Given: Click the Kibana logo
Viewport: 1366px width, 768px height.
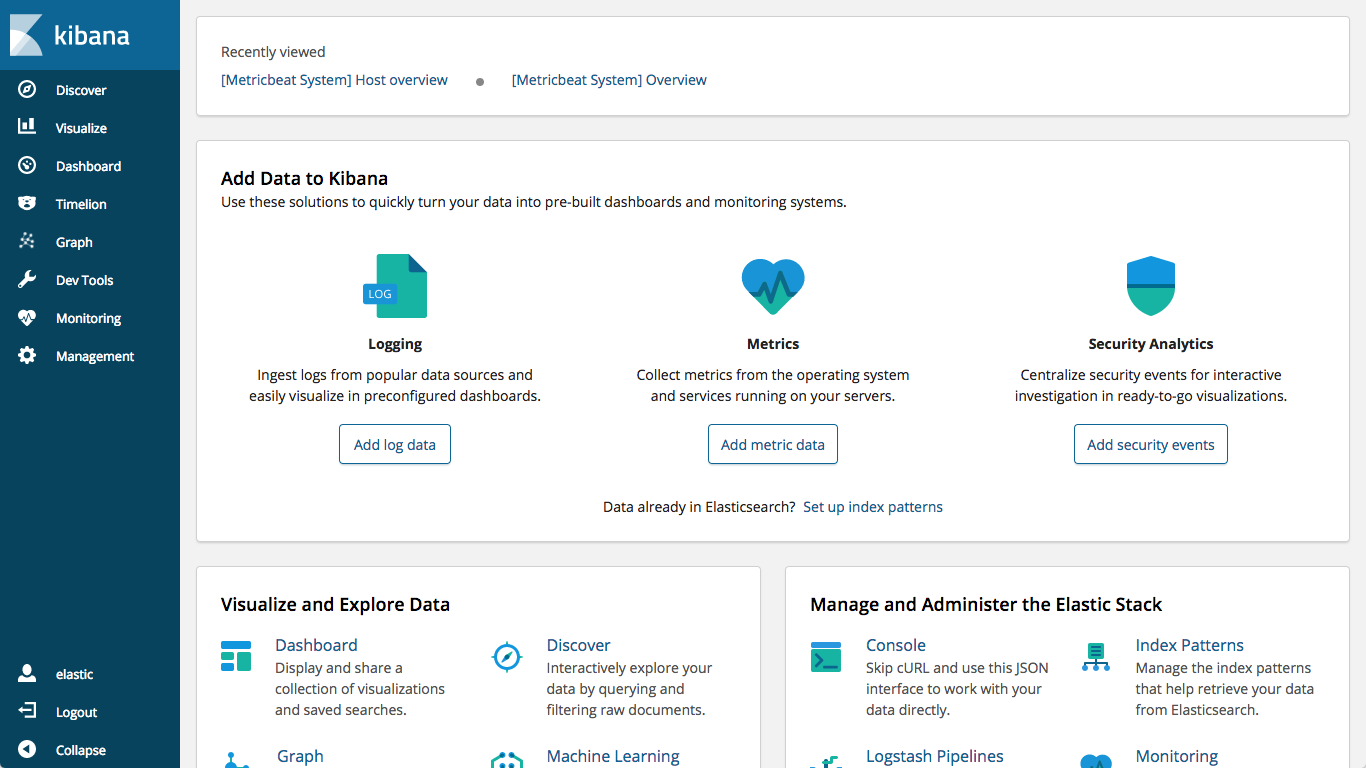Looking at the screenshot, I should coord(70,35).
